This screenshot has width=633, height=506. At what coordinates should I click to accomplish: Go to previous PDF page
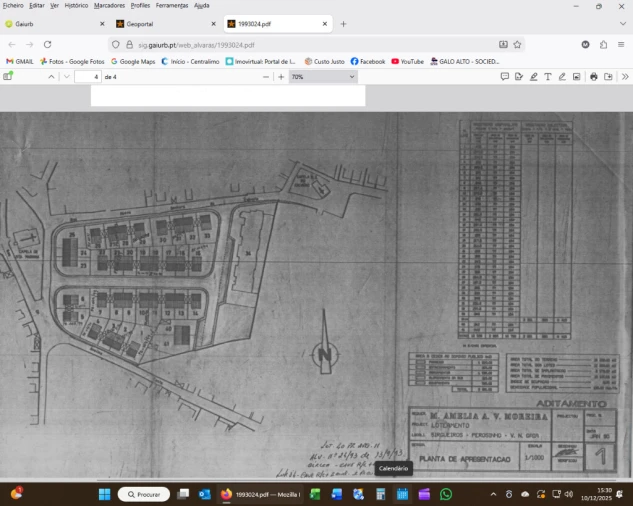[52, 77]
